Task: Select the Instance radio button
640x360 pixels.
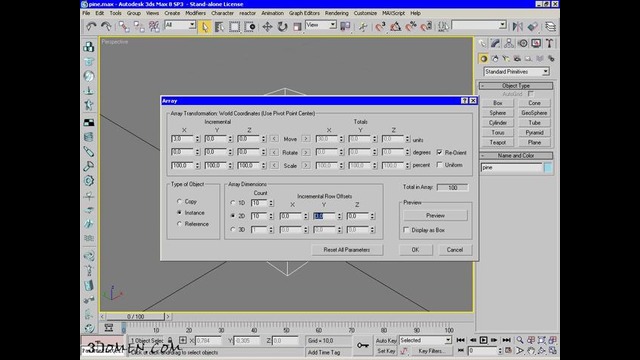Action: pyautogui.click(x=179, y=213)
